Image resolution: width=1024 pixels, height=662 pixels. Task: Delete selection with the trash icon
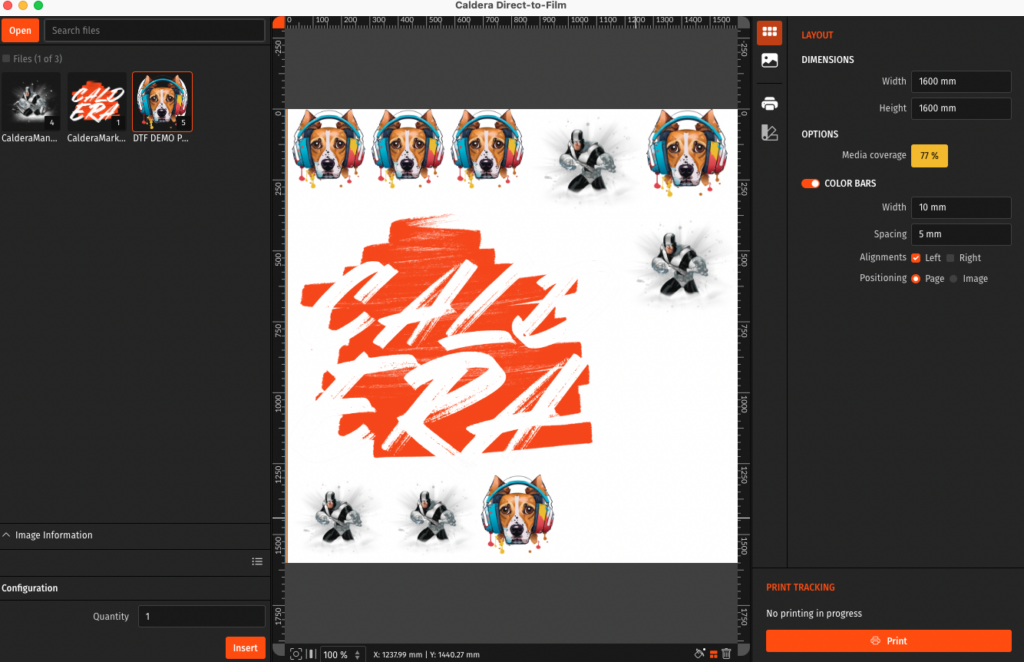coord(726,654)
